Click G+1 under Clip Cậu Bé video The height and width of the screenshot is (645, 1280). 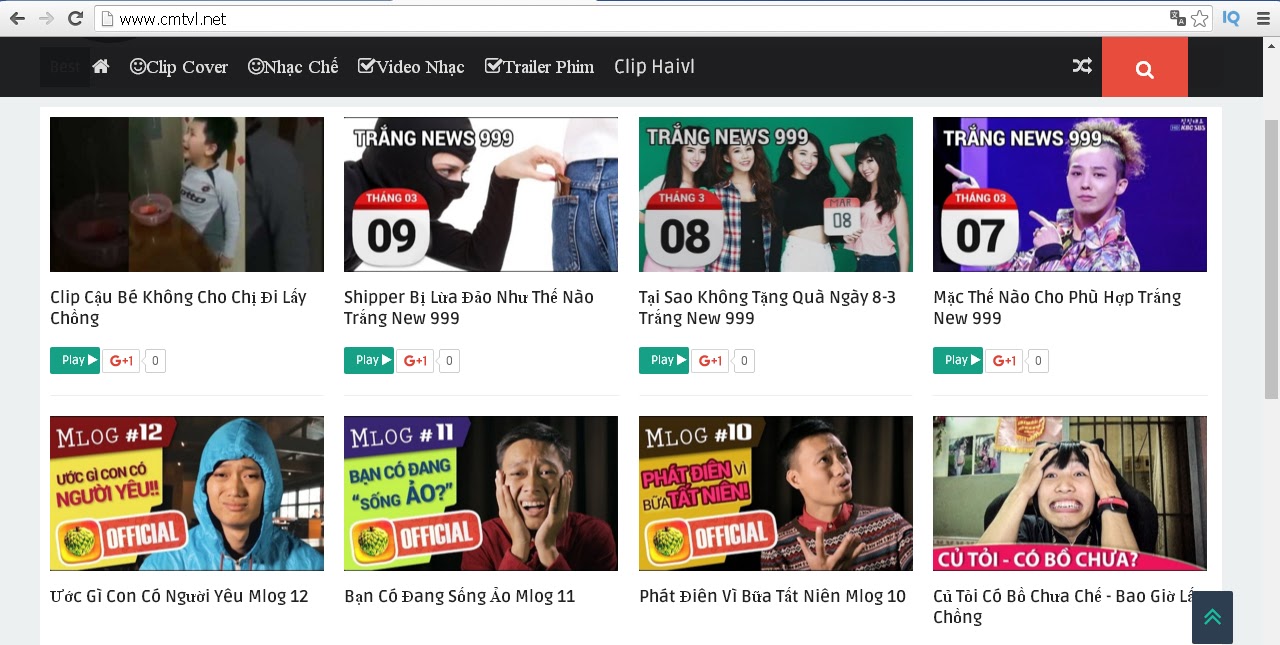point(121,361)
